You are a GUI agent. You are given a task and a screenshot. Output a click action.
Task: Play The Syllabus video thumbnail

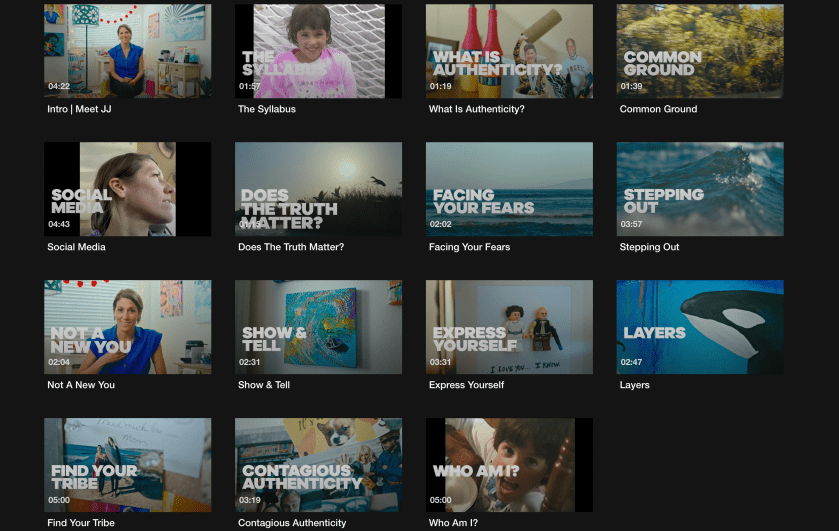[x=318, y=51]
